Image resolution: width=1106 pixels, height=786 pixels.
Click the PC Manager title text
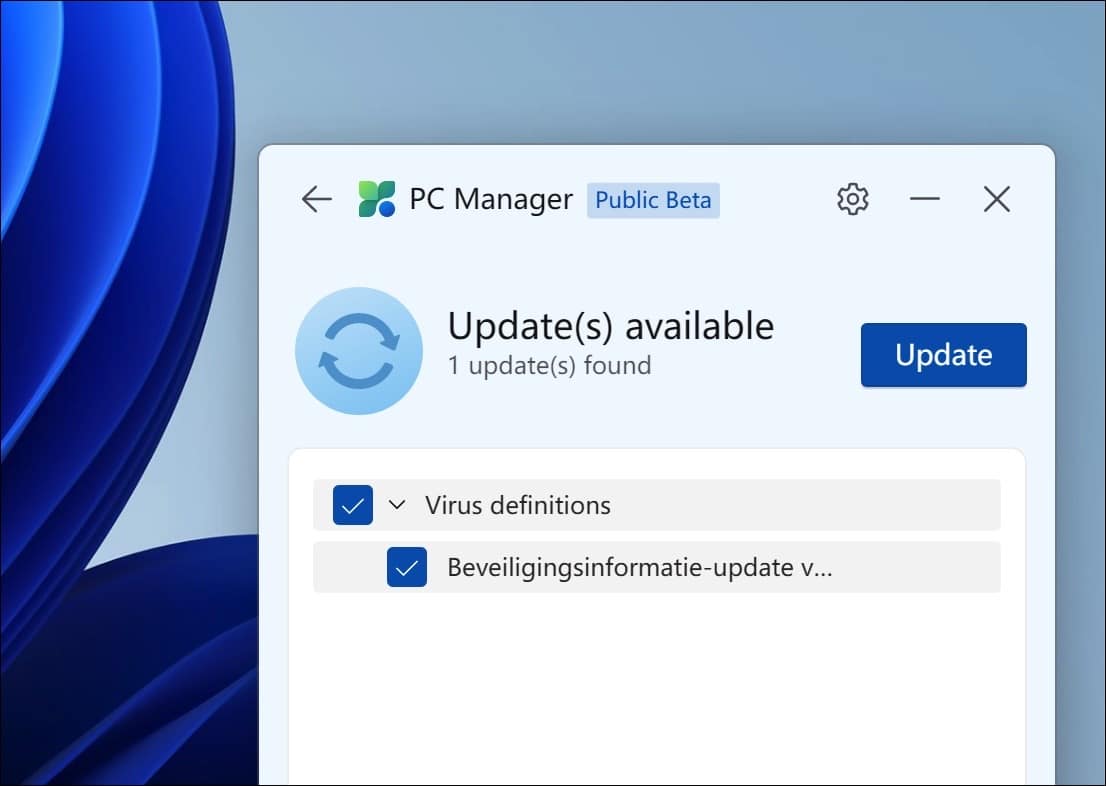click(492, 199)
